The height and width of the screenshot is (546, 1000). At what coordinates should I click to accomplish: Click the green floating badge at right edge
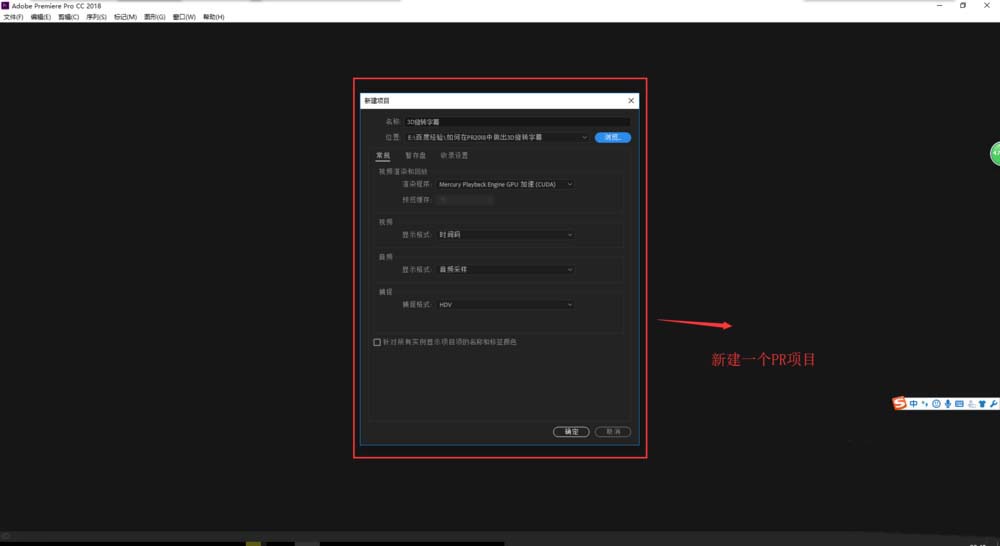[995, 154]
